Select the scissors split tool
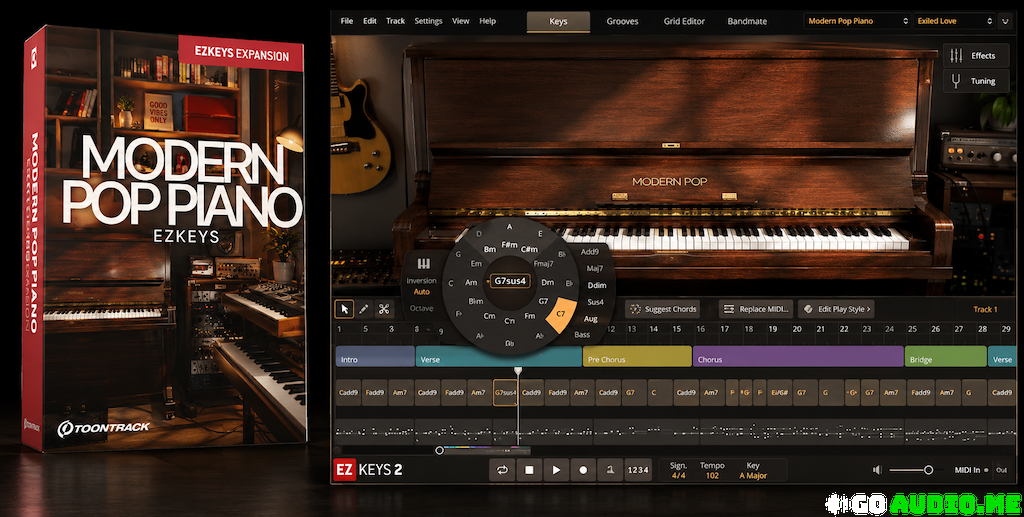Screen dimensions: 1024x517 pos(384,309)
